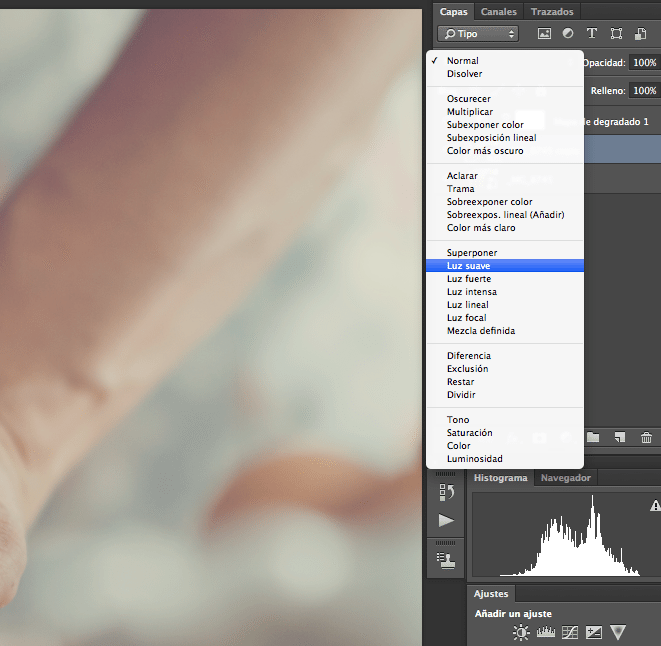Select Oscurecer blend mode
Image resolution: width=661 pixels, height=646 pixels.
click(x=505, y=99)
